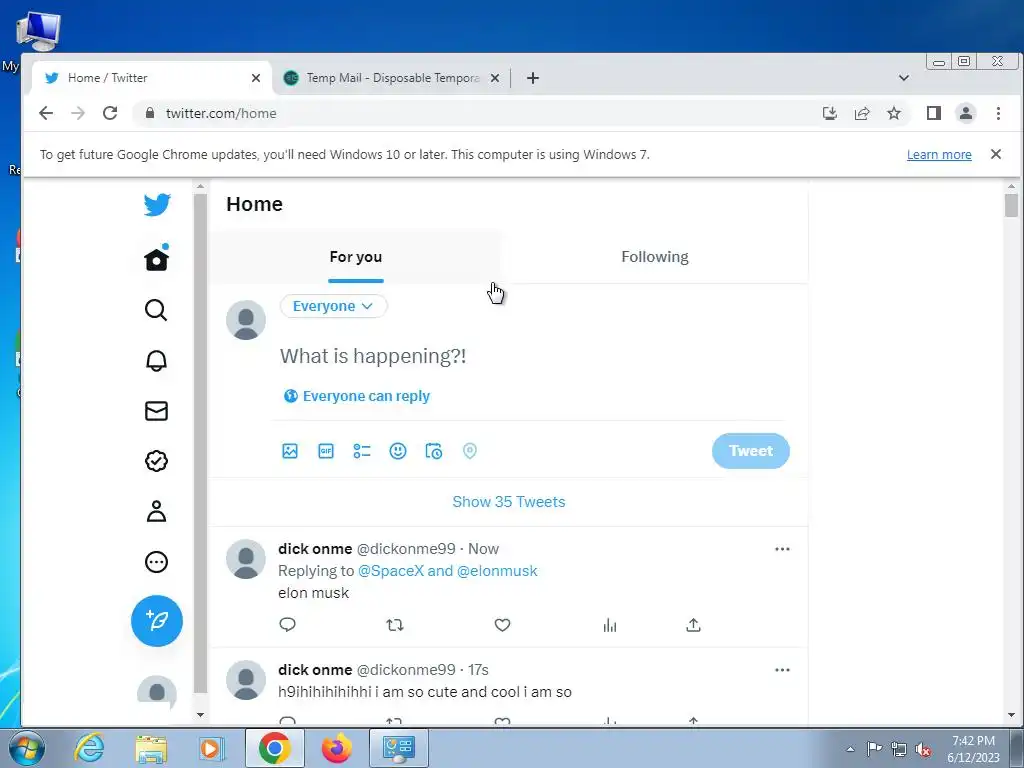Click the page's right vertical scrollbar thumb

[x=1012, y=205]
